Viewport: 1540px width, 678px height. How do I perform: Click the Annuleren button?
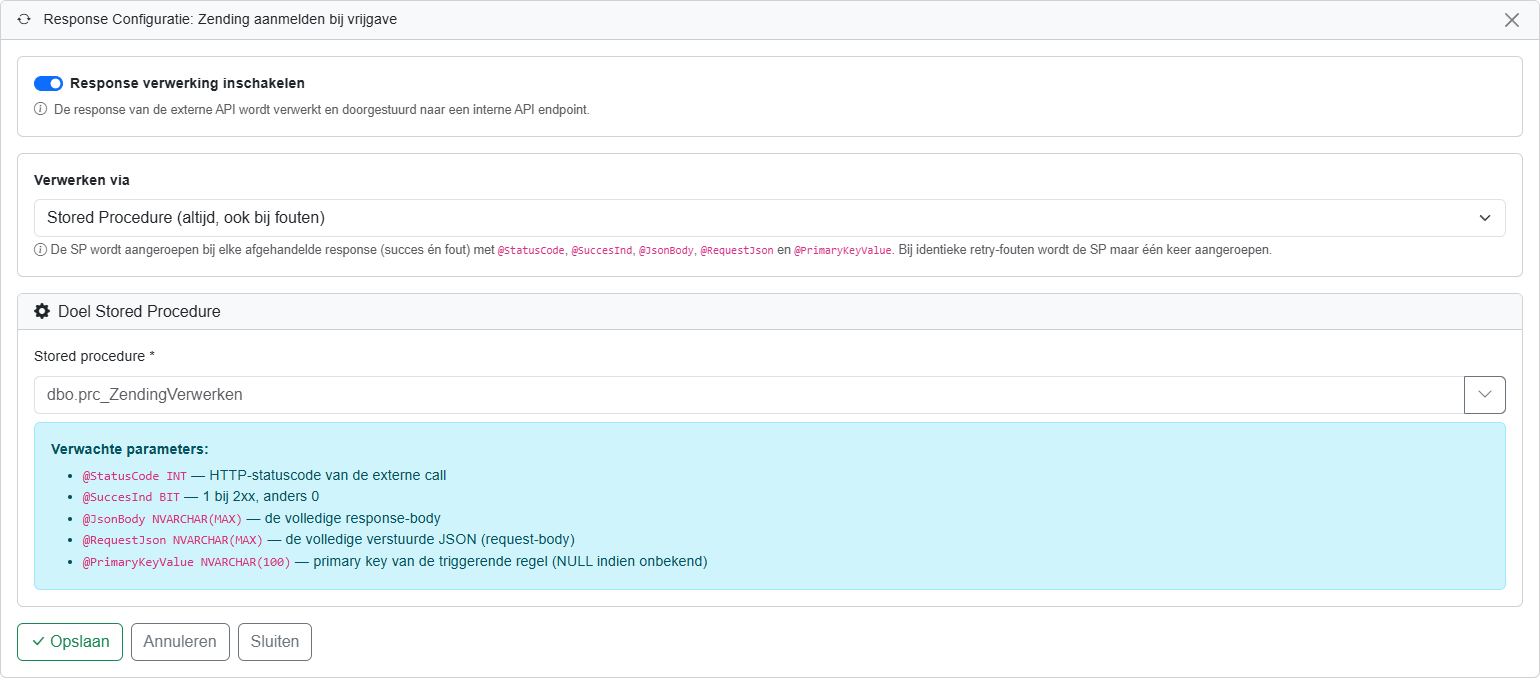coord(180,642)
